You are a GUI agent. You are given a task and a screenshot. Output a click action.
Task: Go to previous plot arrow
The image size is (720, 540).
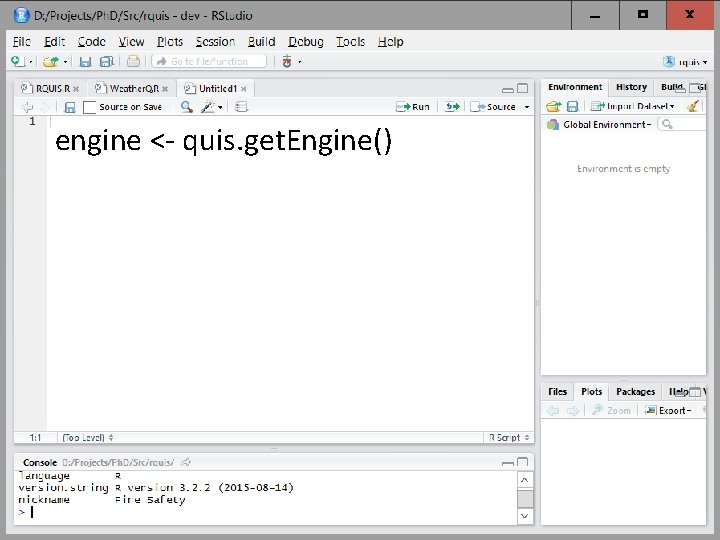[x=553, y=411]
